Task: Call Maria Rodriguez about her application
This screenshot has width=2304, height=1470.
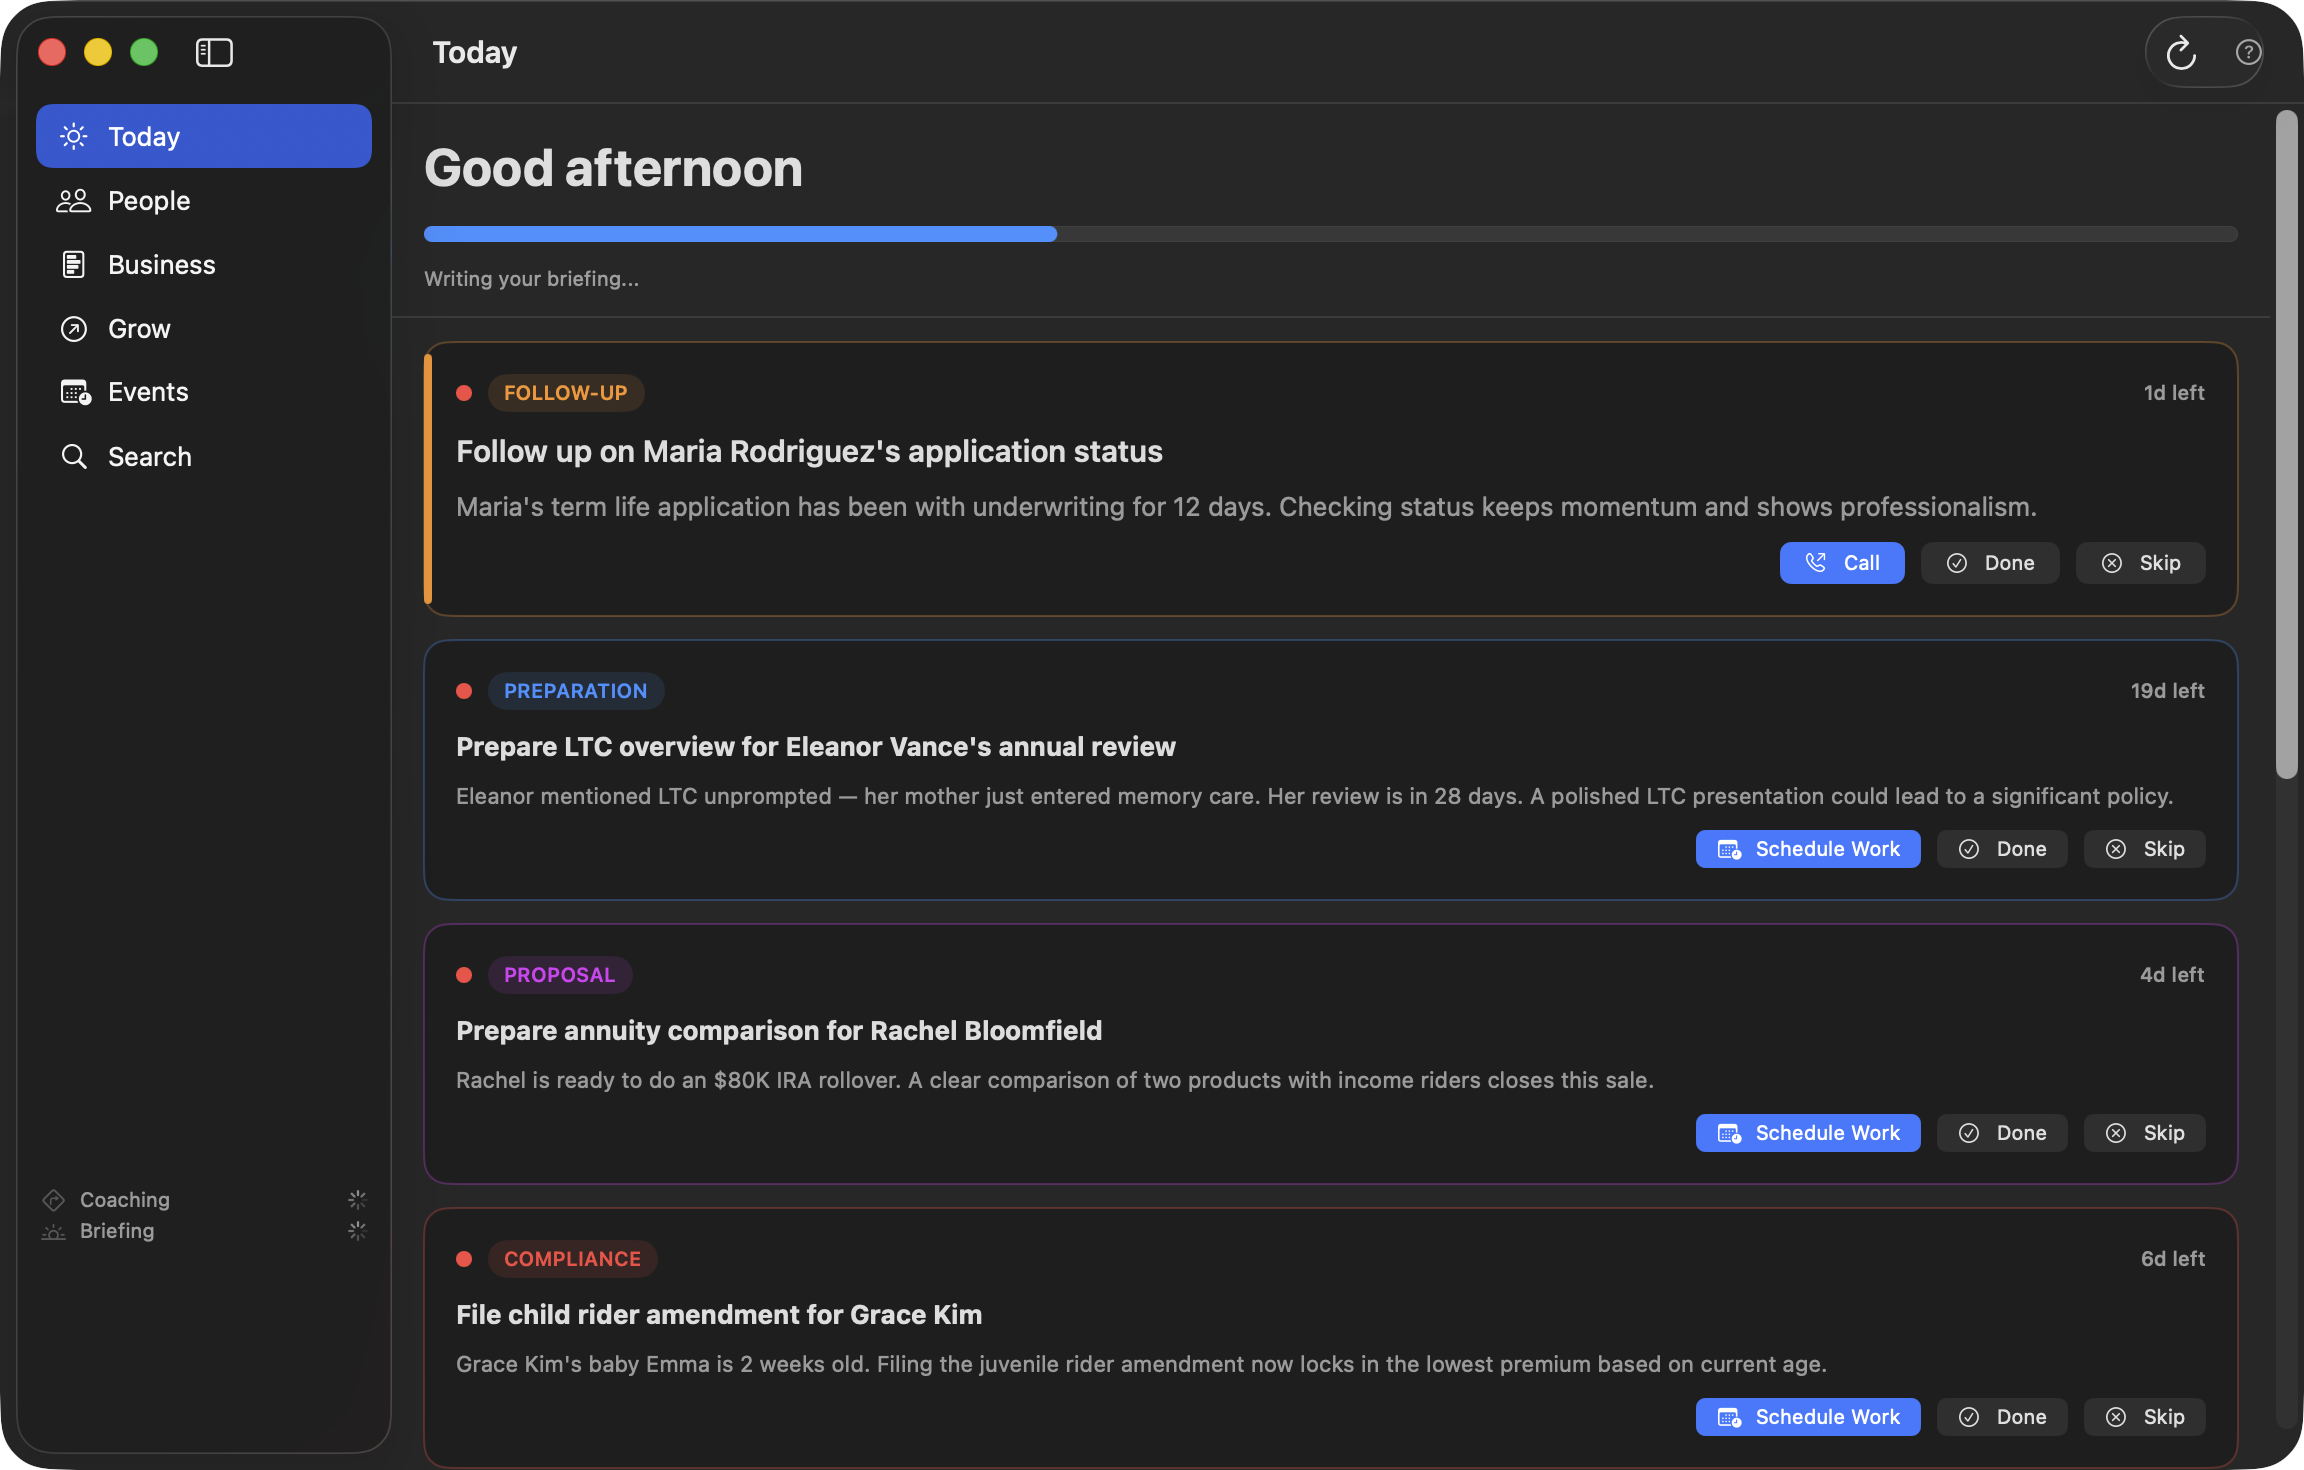Action: coord(1841,562)
